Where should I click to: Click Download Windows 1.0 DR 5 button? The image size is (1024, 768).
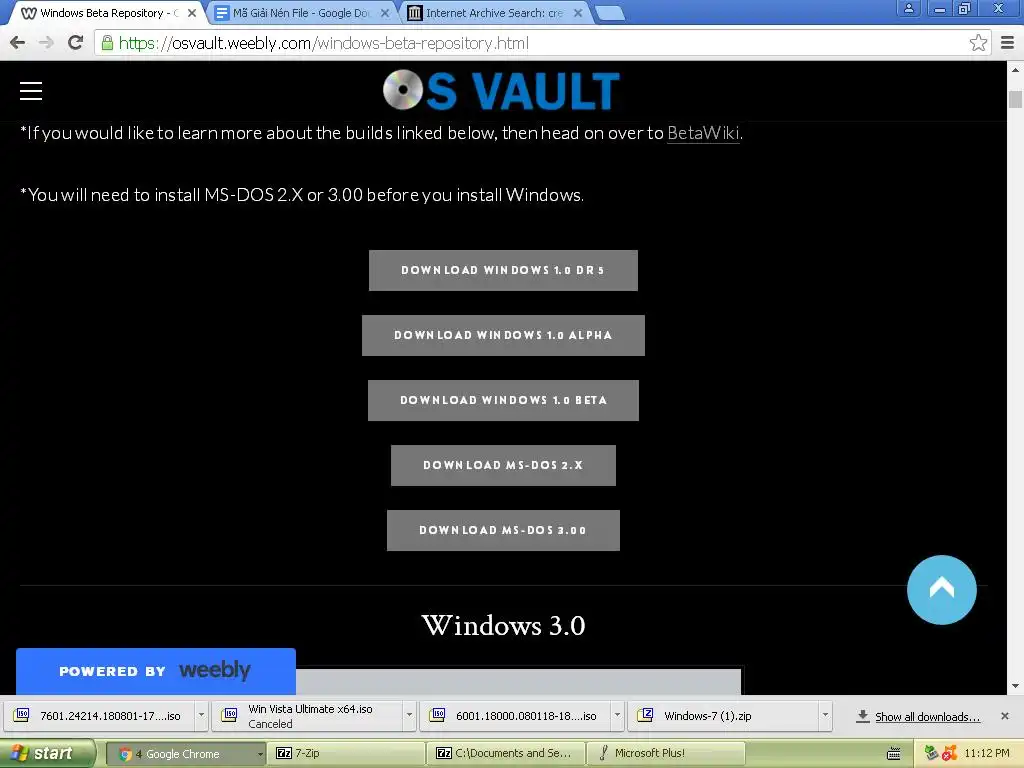(503, 270)
